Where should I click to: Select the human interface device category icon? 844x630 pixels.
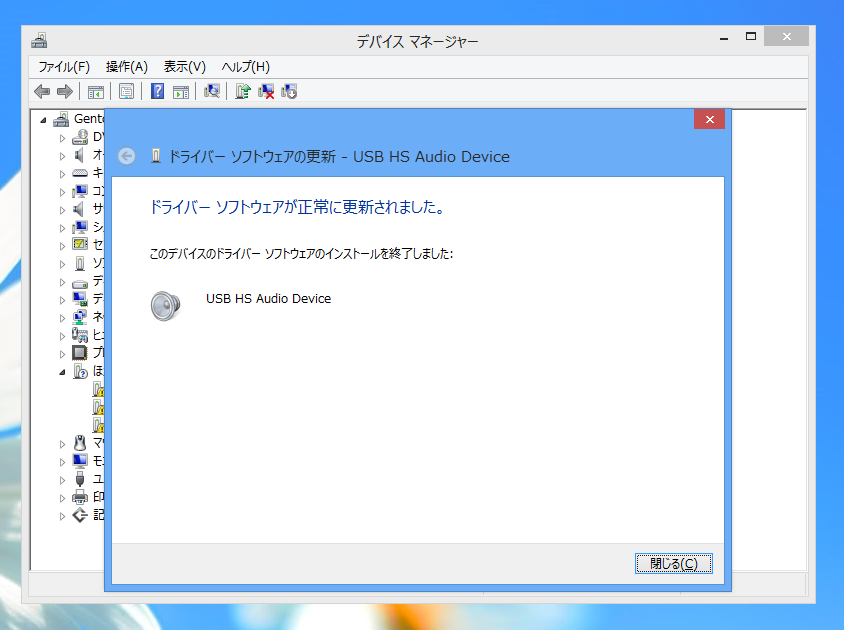(80, 335)
